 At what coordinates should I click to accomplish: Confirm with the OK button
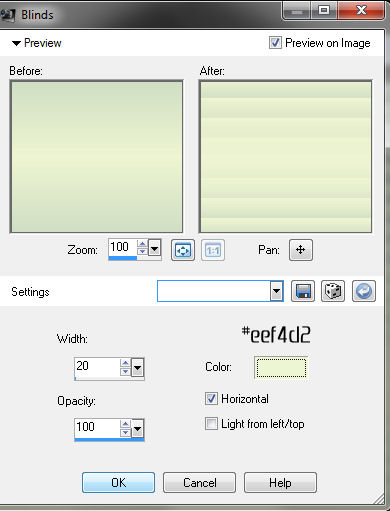point(118,482)
